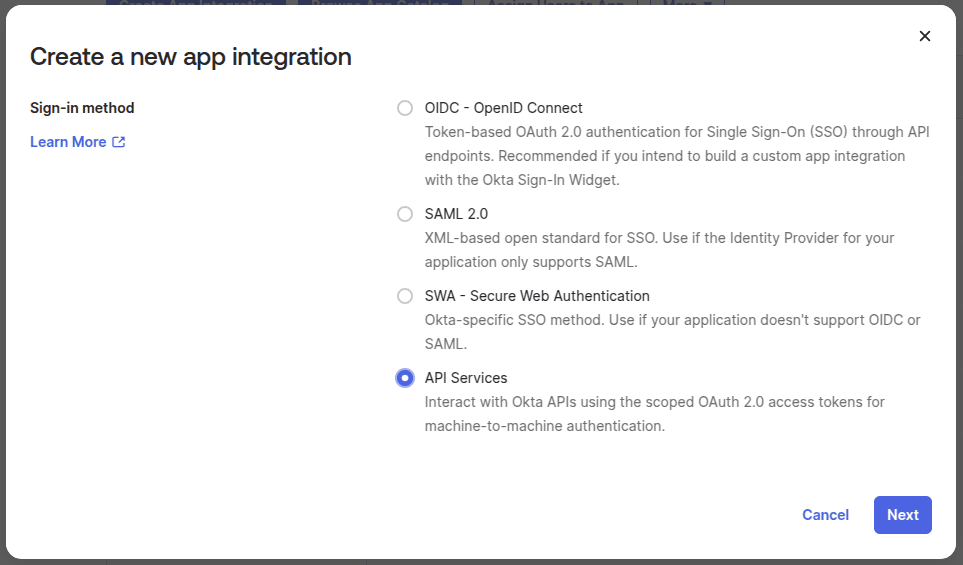Open the Learn More link
963x565 pixels.
(x=68, y=142)
